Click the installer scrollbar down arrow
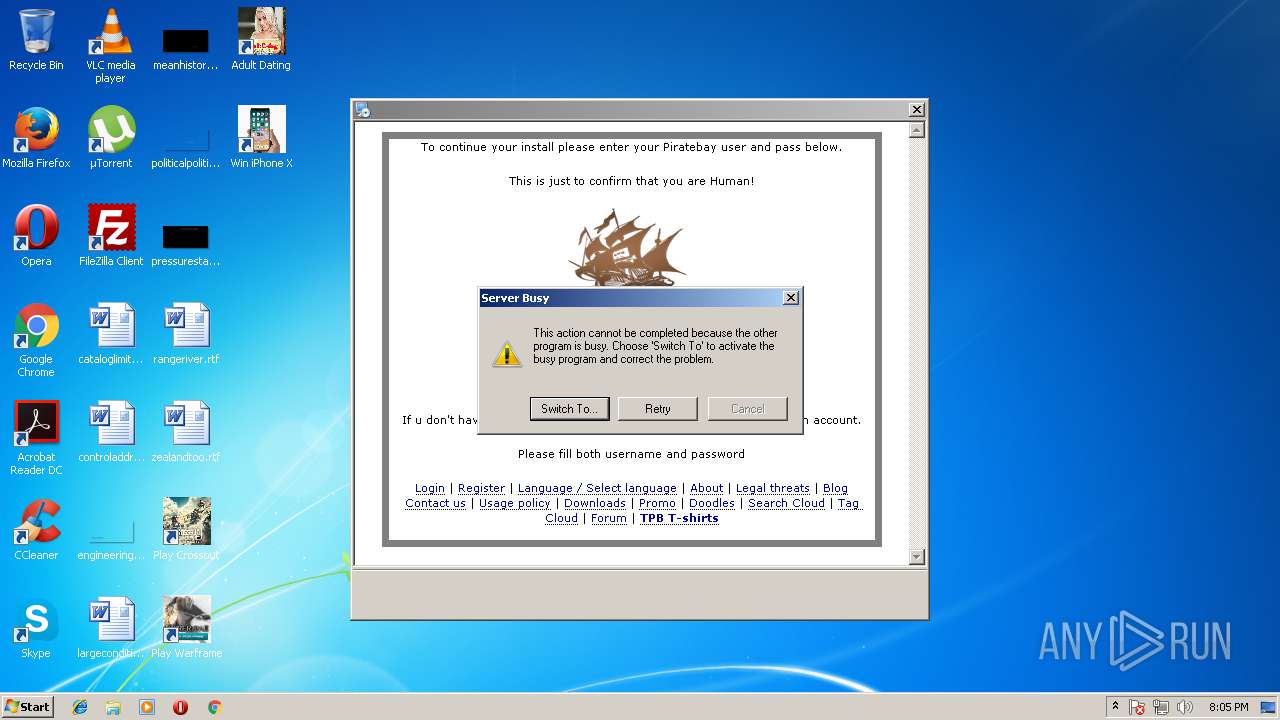 916,557
